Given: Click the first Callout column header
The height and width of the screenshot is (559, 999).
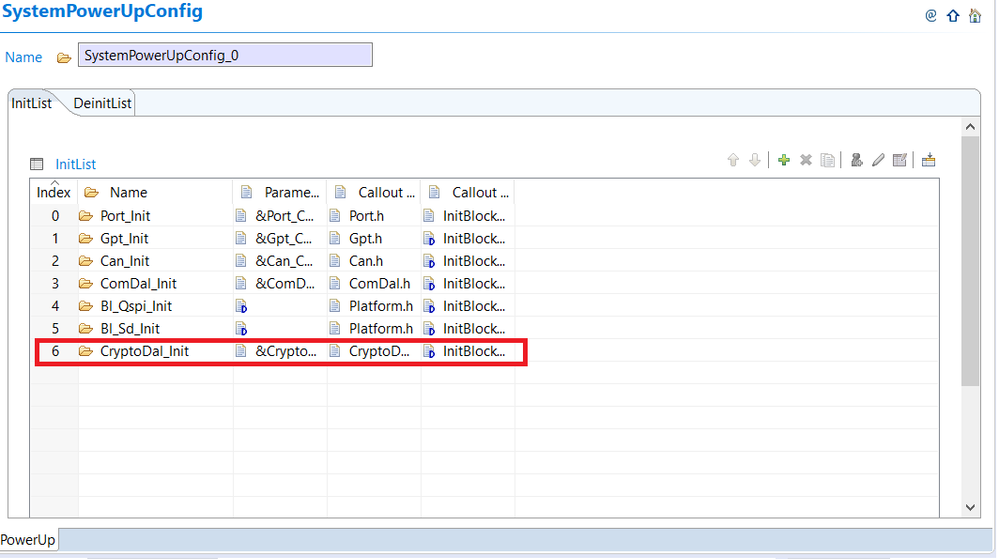Looking at the screenshot, I should [374, 192].
